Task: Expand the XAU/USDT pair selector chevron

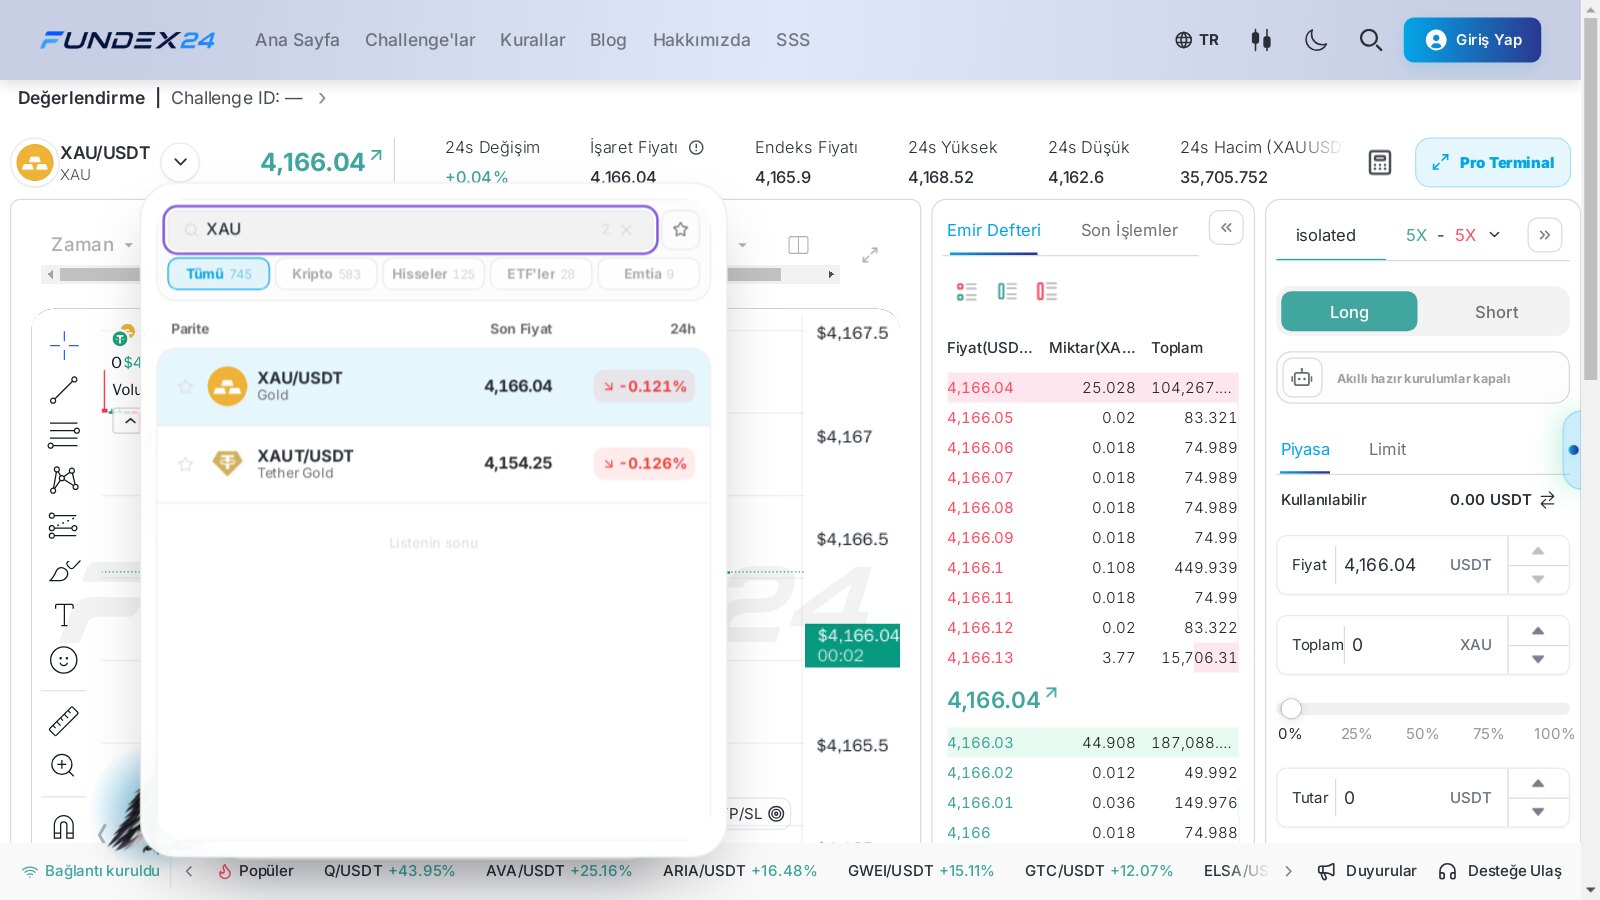Action: coord(180,162)
